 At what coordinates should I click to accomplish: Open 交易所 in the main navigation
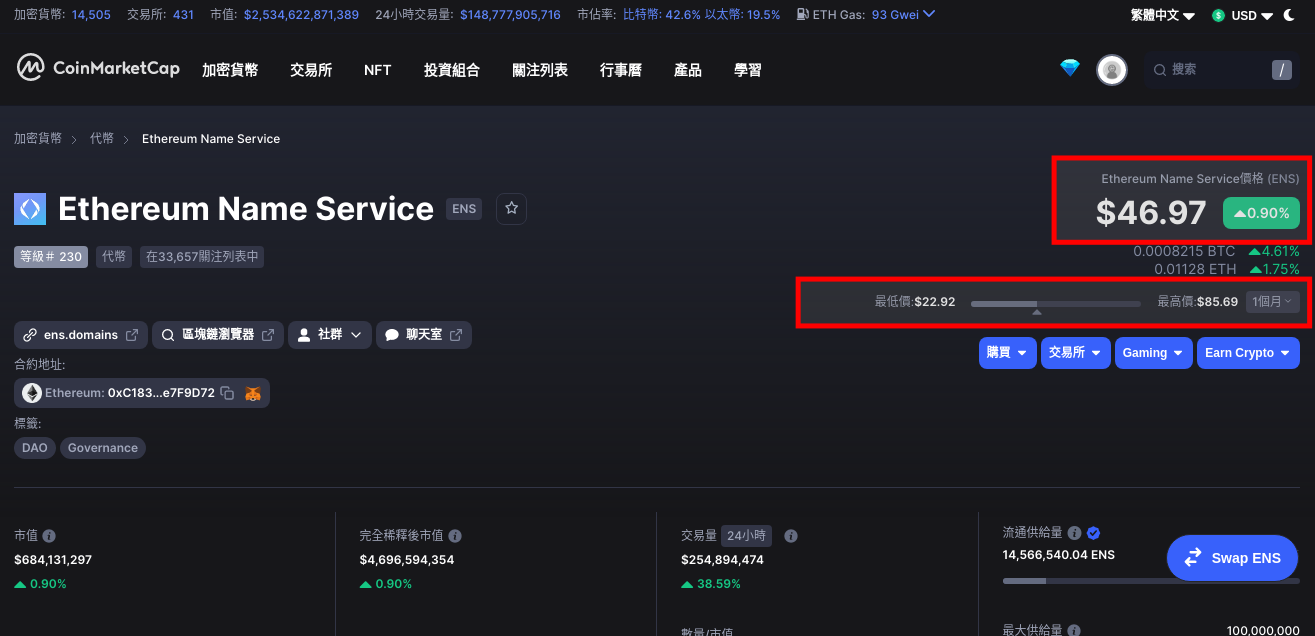click(x=311, y=70)
